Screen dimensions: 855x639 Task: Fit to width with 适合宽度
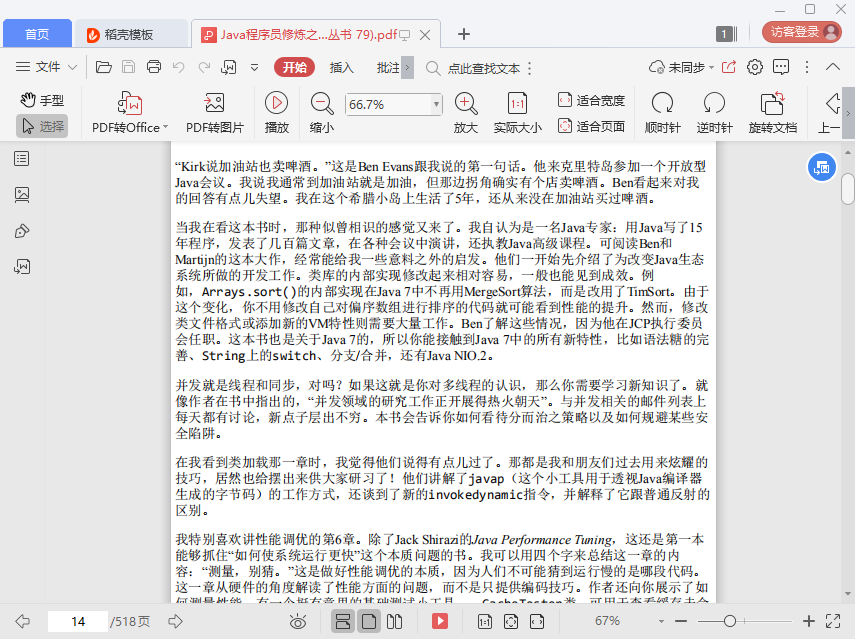(591, 100)
